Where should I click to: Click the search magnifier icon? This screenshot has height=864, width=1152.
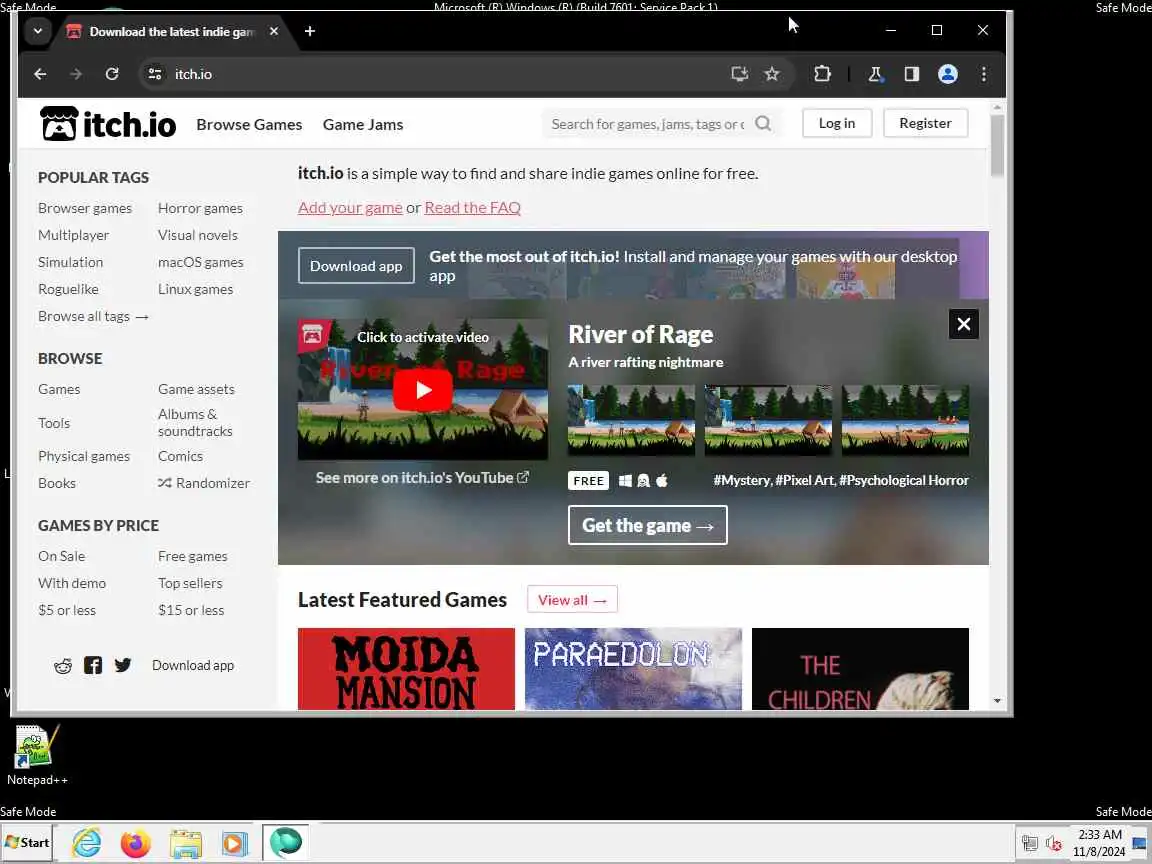pos(763,123)
